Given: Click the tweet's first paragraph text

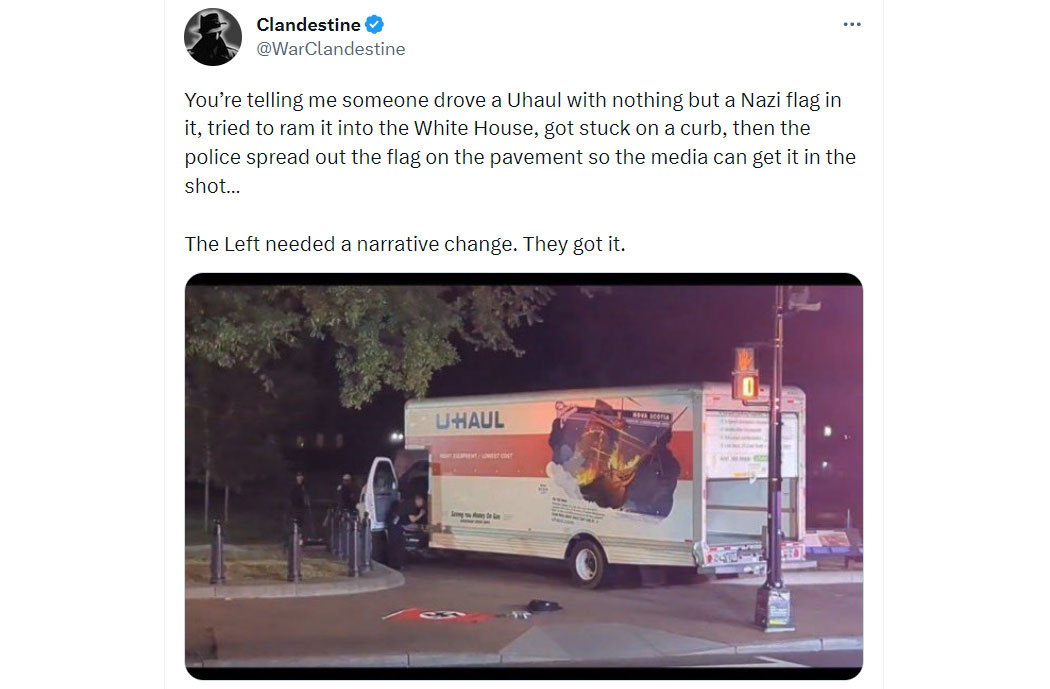Looking at the screenshot, I should (520, 143).
